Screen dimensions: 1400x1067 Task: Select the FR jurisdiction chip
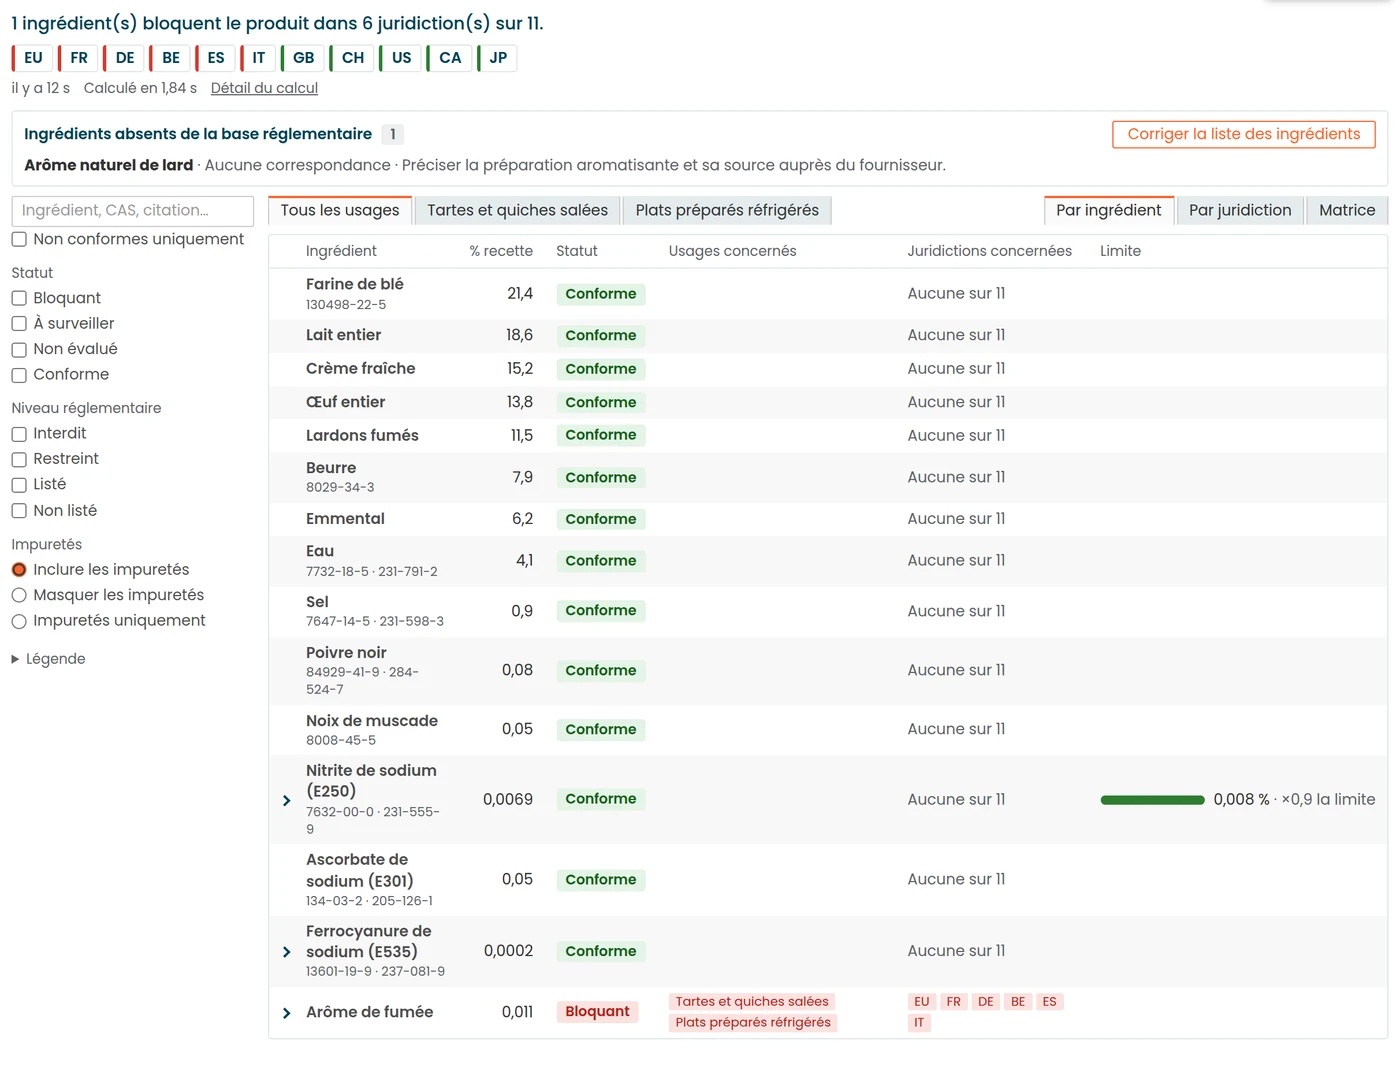[x=78, y=58]
